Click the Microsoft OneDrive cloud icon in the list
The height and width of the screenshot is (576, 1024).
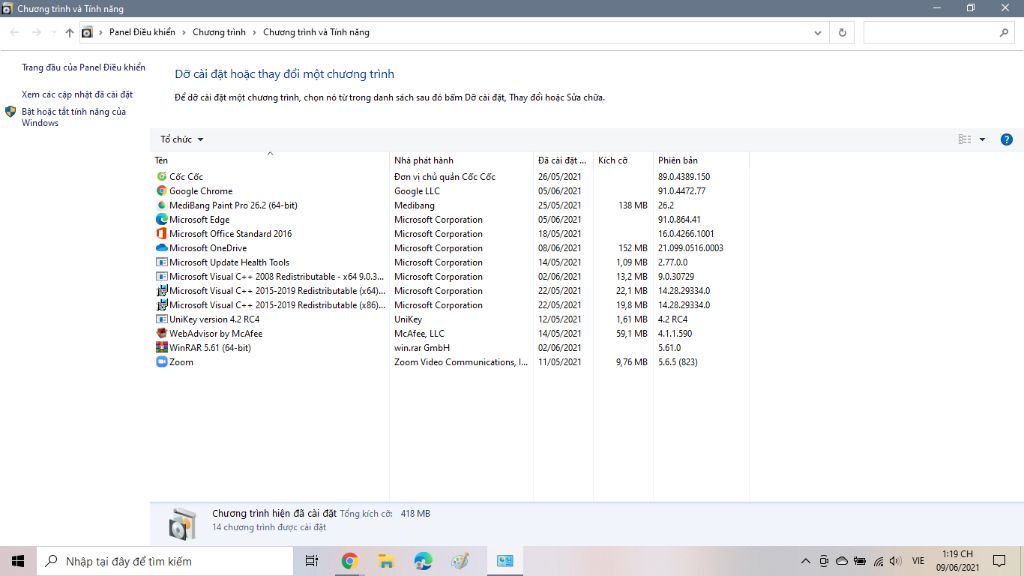161,248
